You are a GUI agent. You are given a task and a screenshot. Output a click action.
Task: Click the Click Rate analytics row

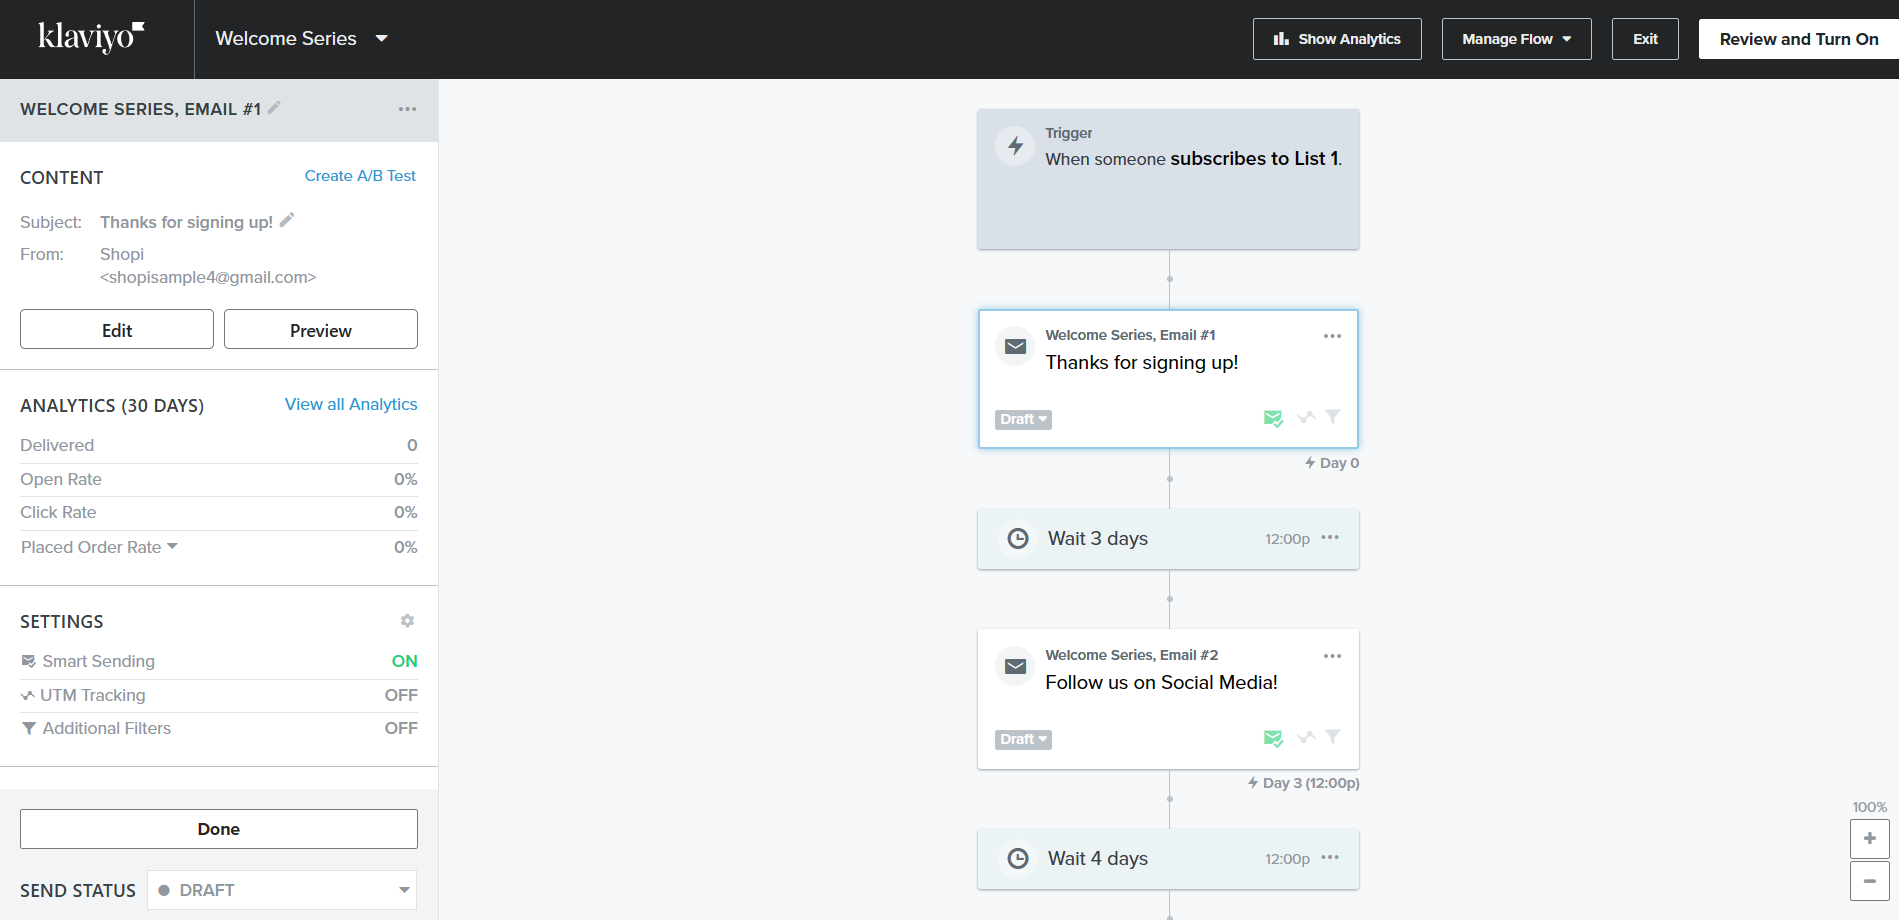pos(219,512)
